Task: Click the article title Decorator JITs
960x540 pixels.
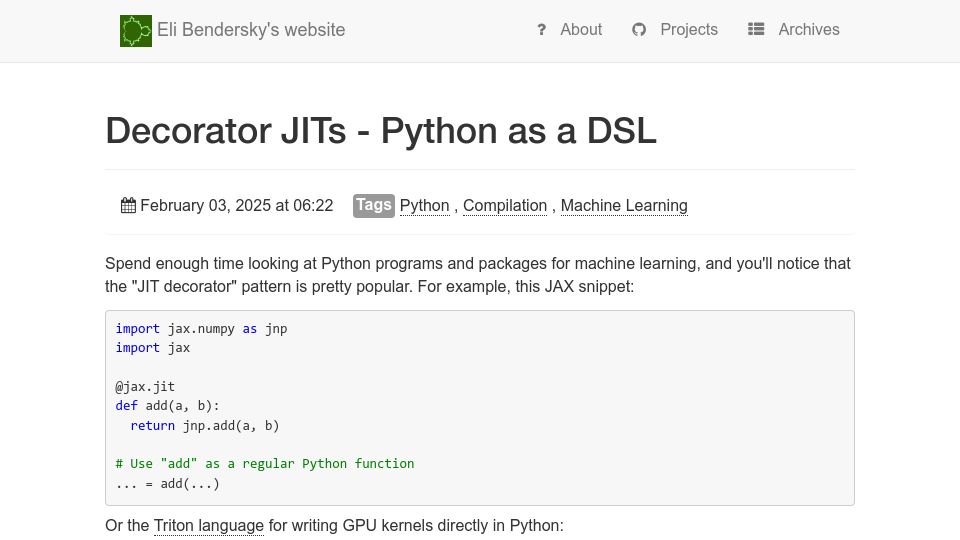Action: [x=380, y=130]
